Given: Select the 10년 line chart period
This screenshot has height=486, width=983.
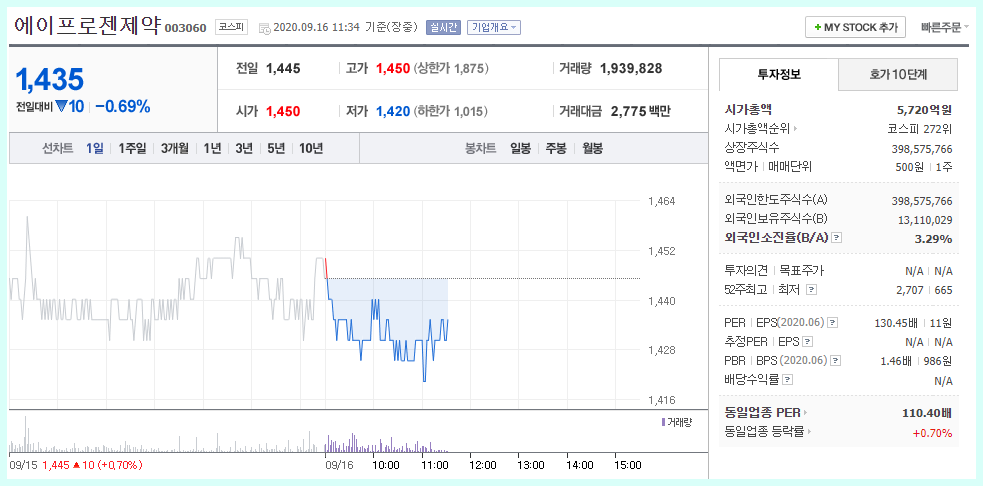Looking at the screenshot, I should [311, 149].
